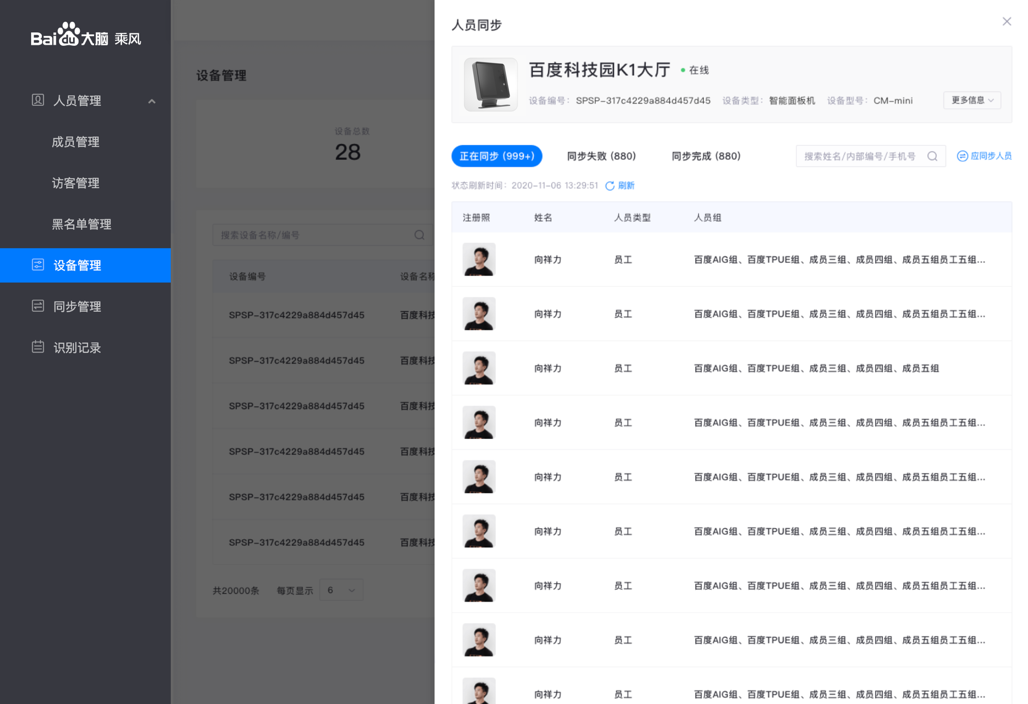Click the 识别记录 calendar icon
This screenshot has height=704, width=1028.
(38, 347)
